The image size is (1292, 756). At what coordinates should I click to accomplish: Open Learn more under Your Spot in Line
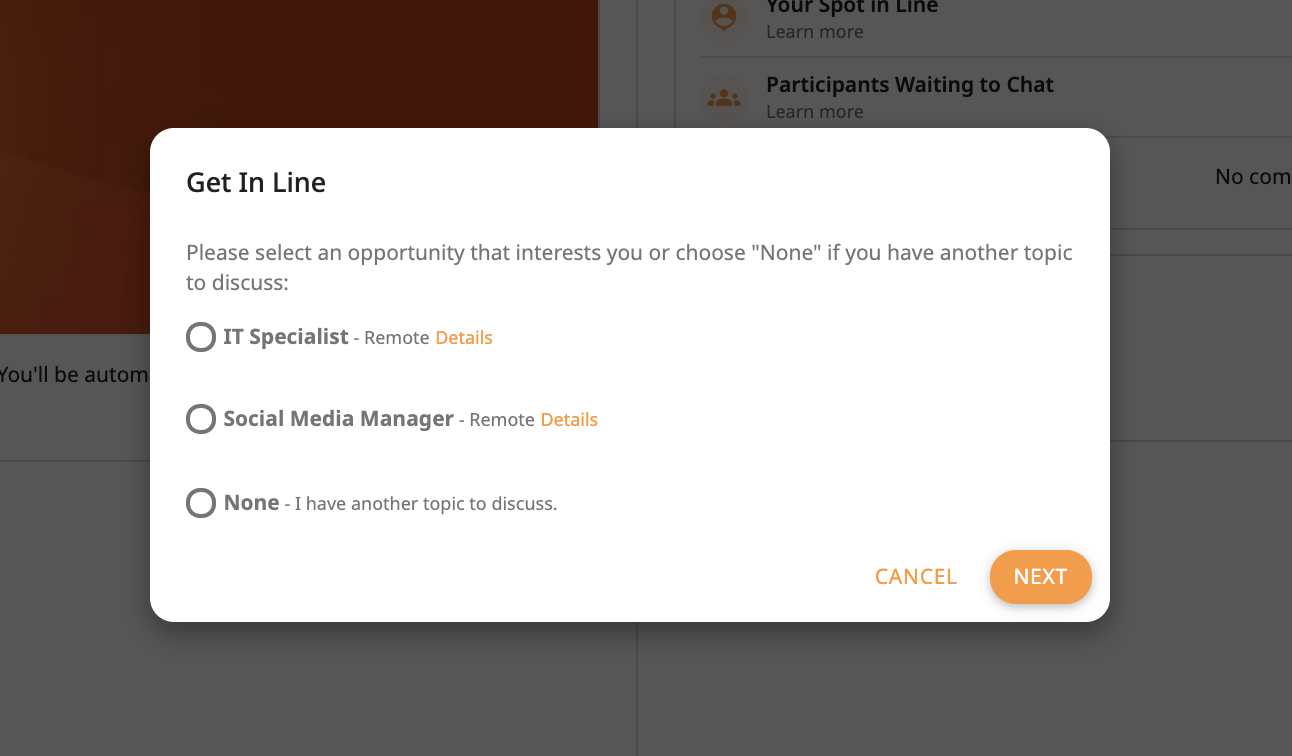tap(814, 32)
